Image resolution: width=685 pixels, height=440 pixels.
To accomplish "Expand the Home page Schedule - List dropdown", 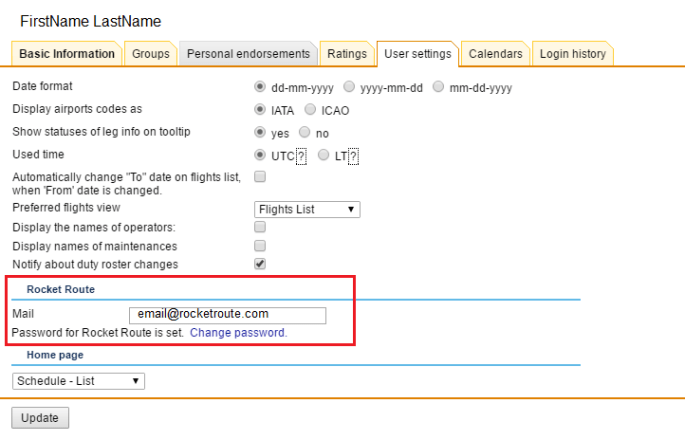I will click(x=79, y=381).
